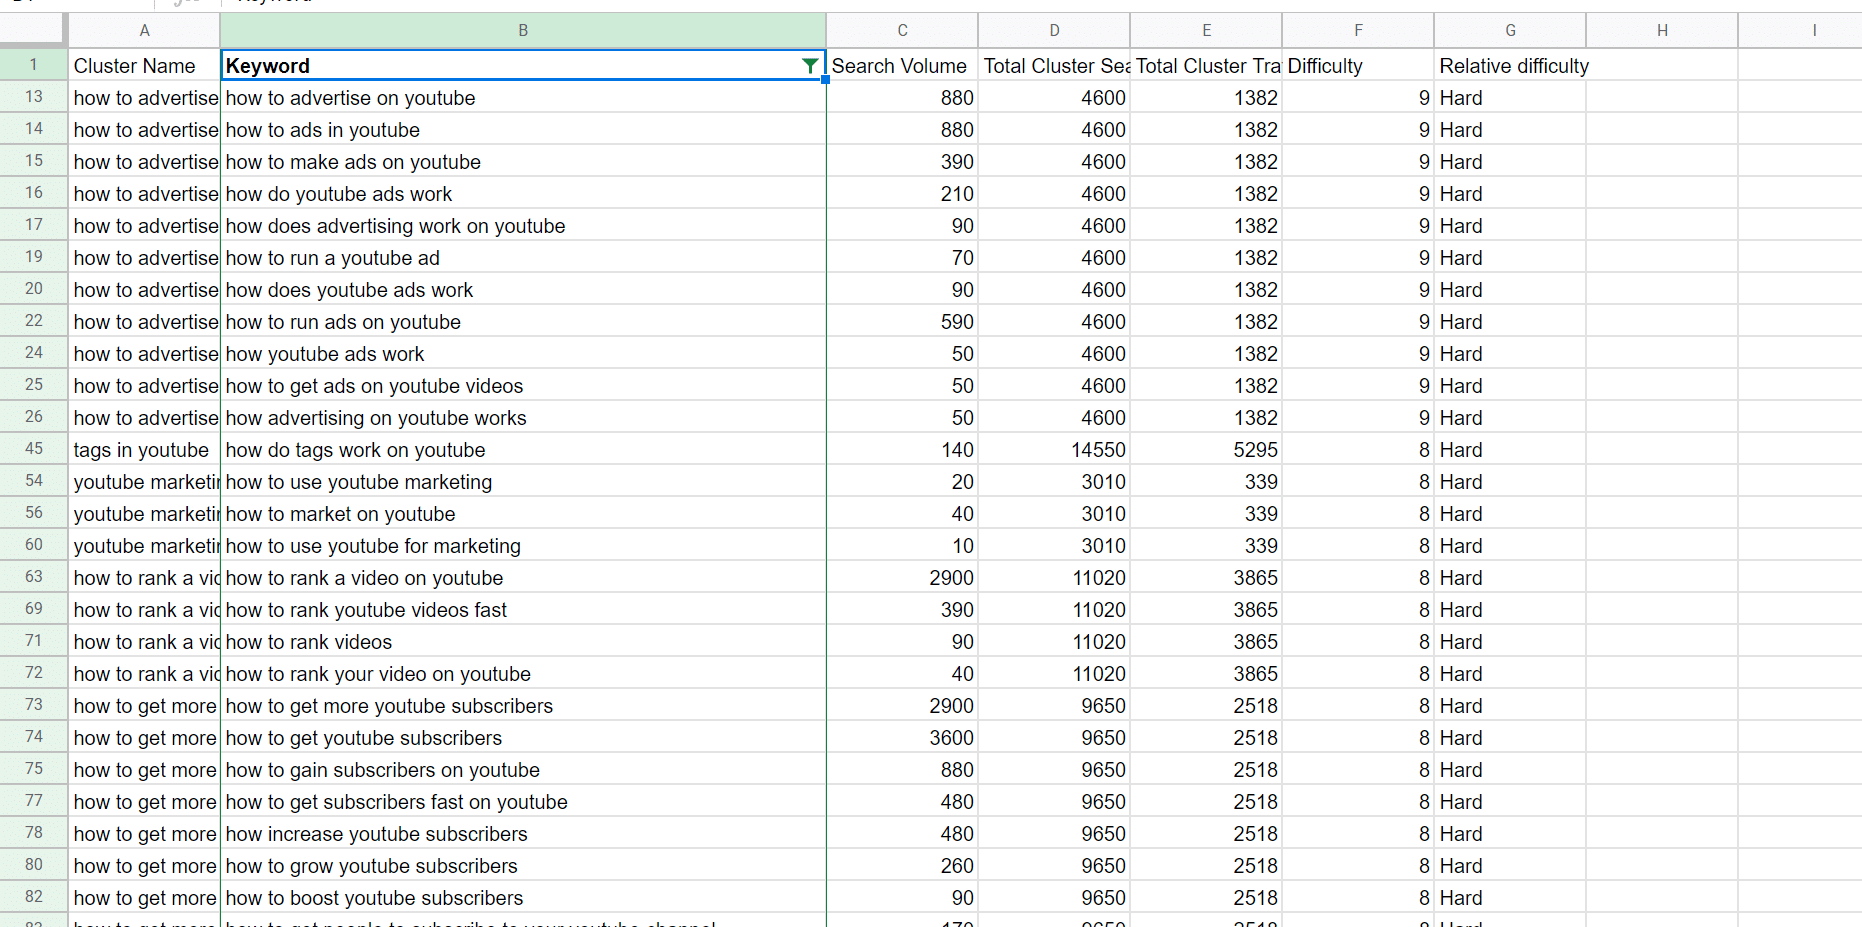
Task: Select cell 'how to rank youtube videos fast'
Action: click(523, 610)
